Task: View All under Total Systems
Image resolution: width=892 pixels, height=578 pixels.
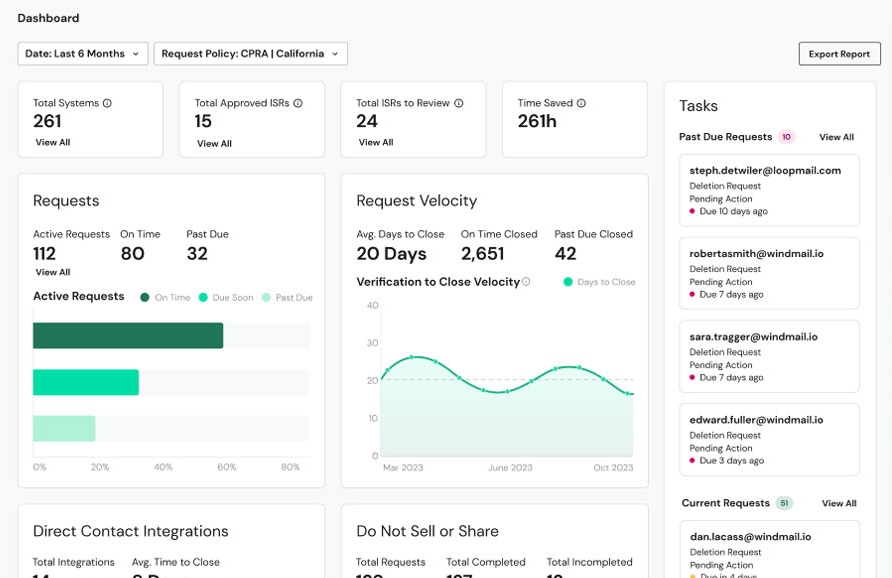Action: 53,142
